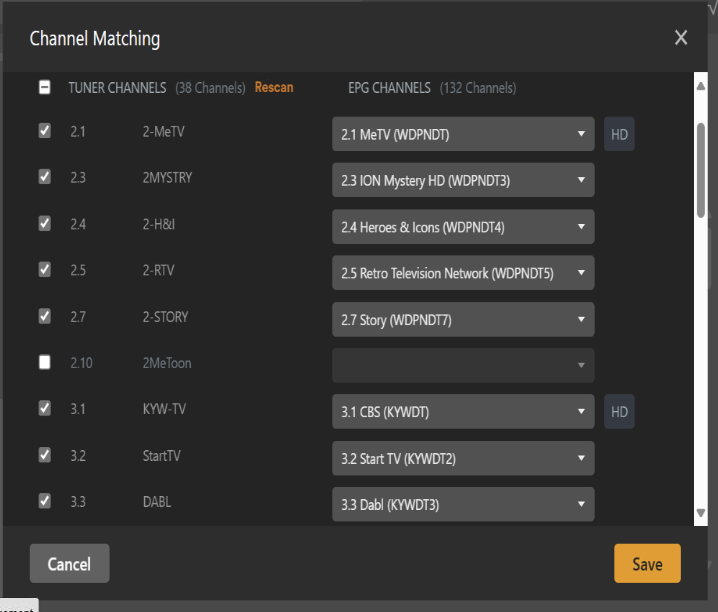Uncheck channel 3.3 DABL checkbox
This screenshot has width=718, height=612.
pos(44,501)
